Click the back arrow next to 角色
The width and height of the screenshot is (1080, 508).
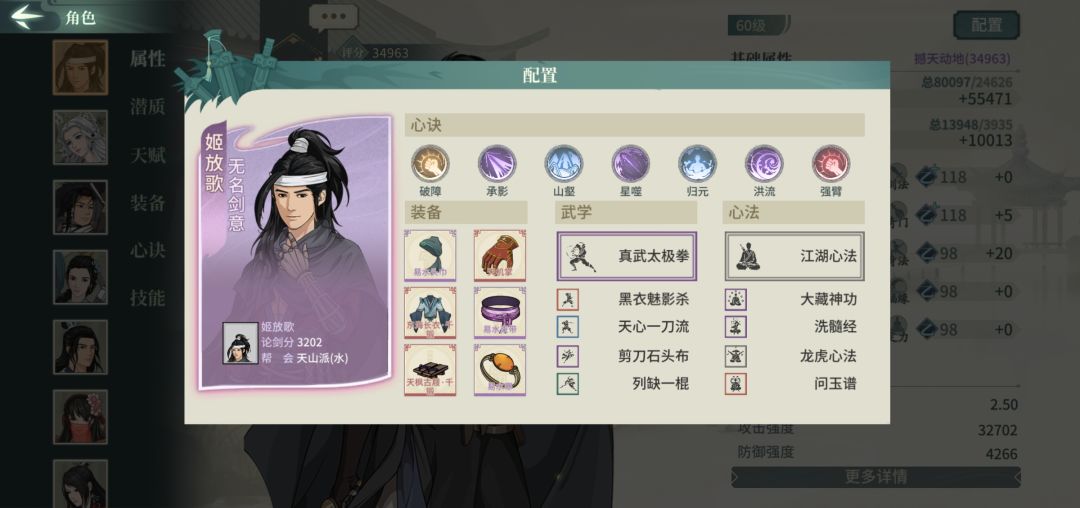(28, 17)
